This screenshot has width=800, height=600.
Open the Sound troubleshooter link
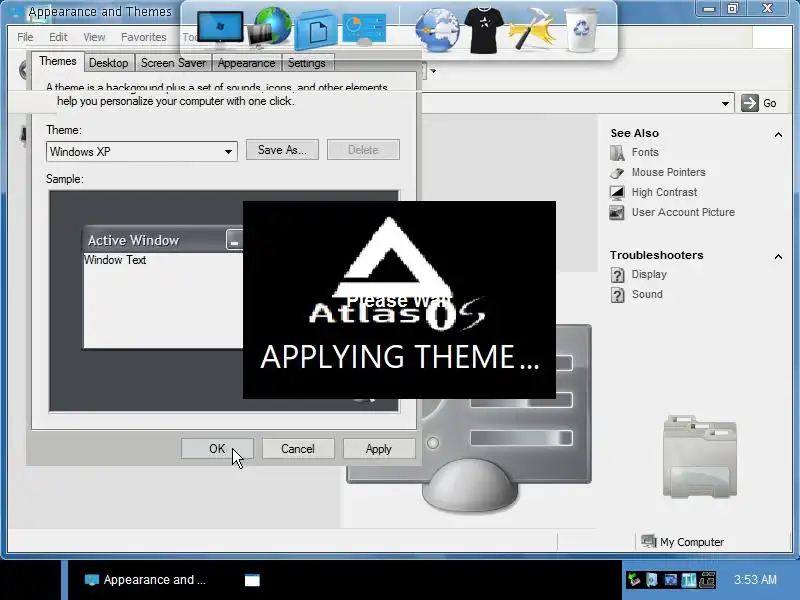coord(647,294)
